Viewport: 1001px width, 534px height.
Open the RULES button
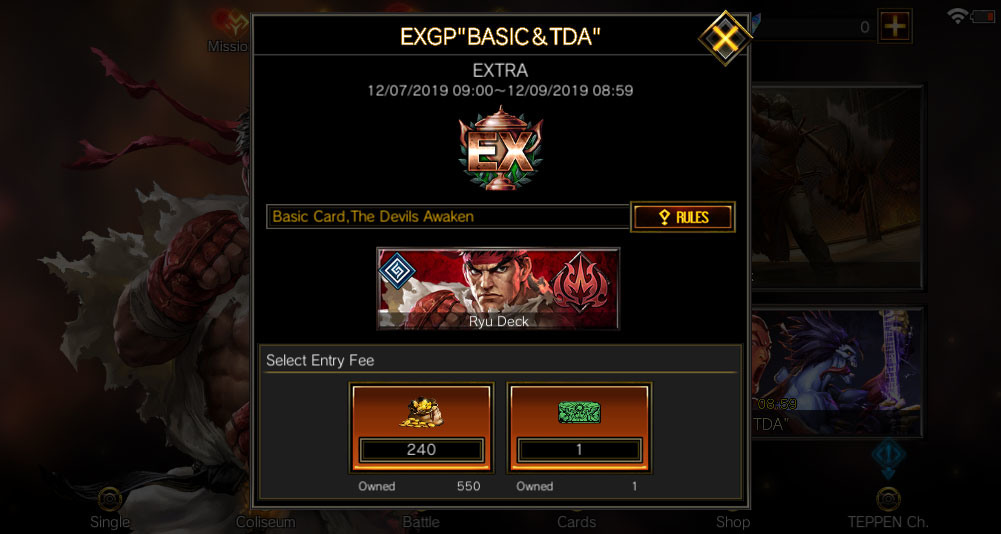point(682,217)
